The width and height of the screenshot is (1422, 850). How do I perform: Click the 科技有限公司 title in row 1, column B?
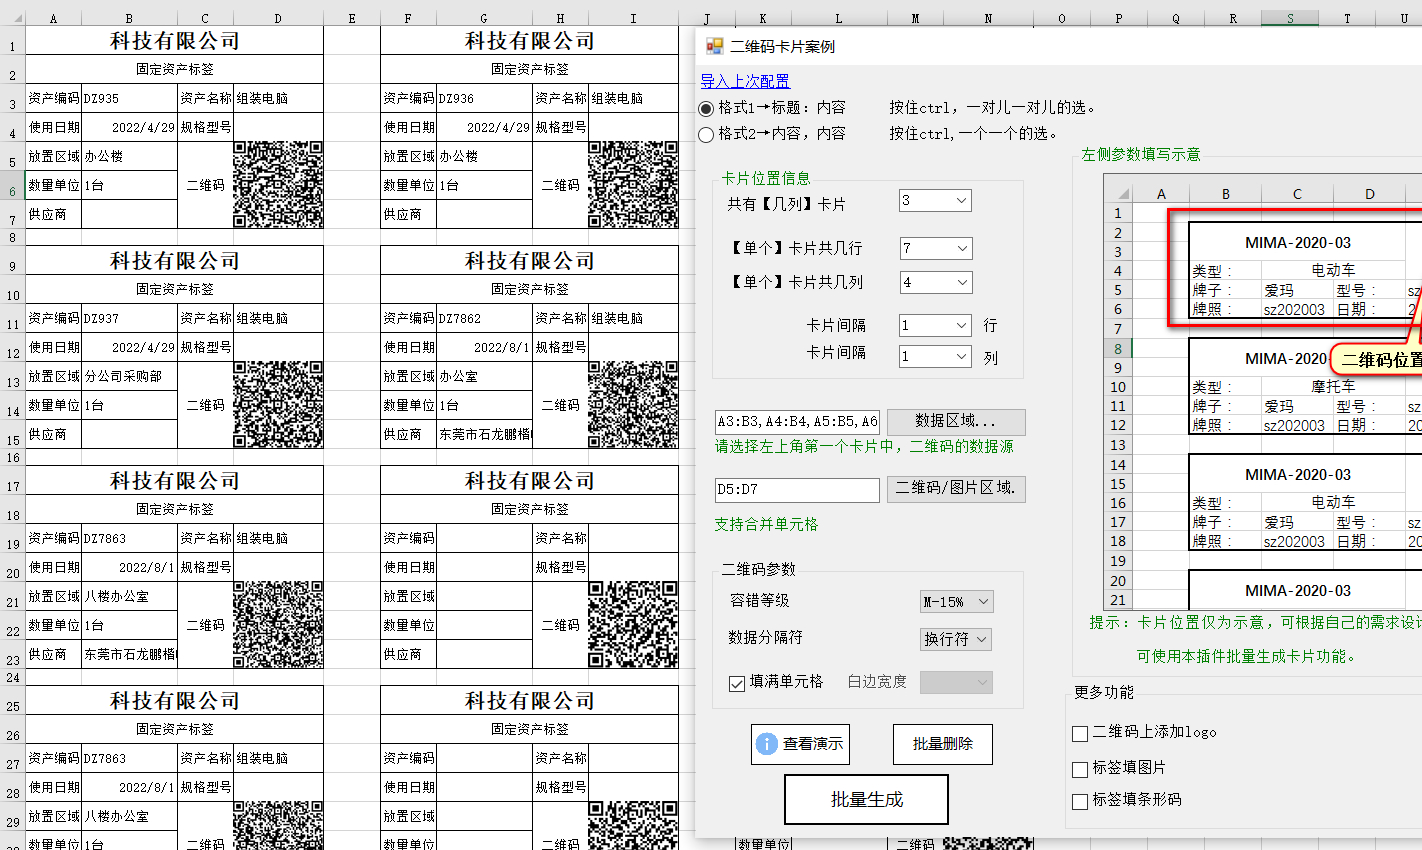point(175,40)
